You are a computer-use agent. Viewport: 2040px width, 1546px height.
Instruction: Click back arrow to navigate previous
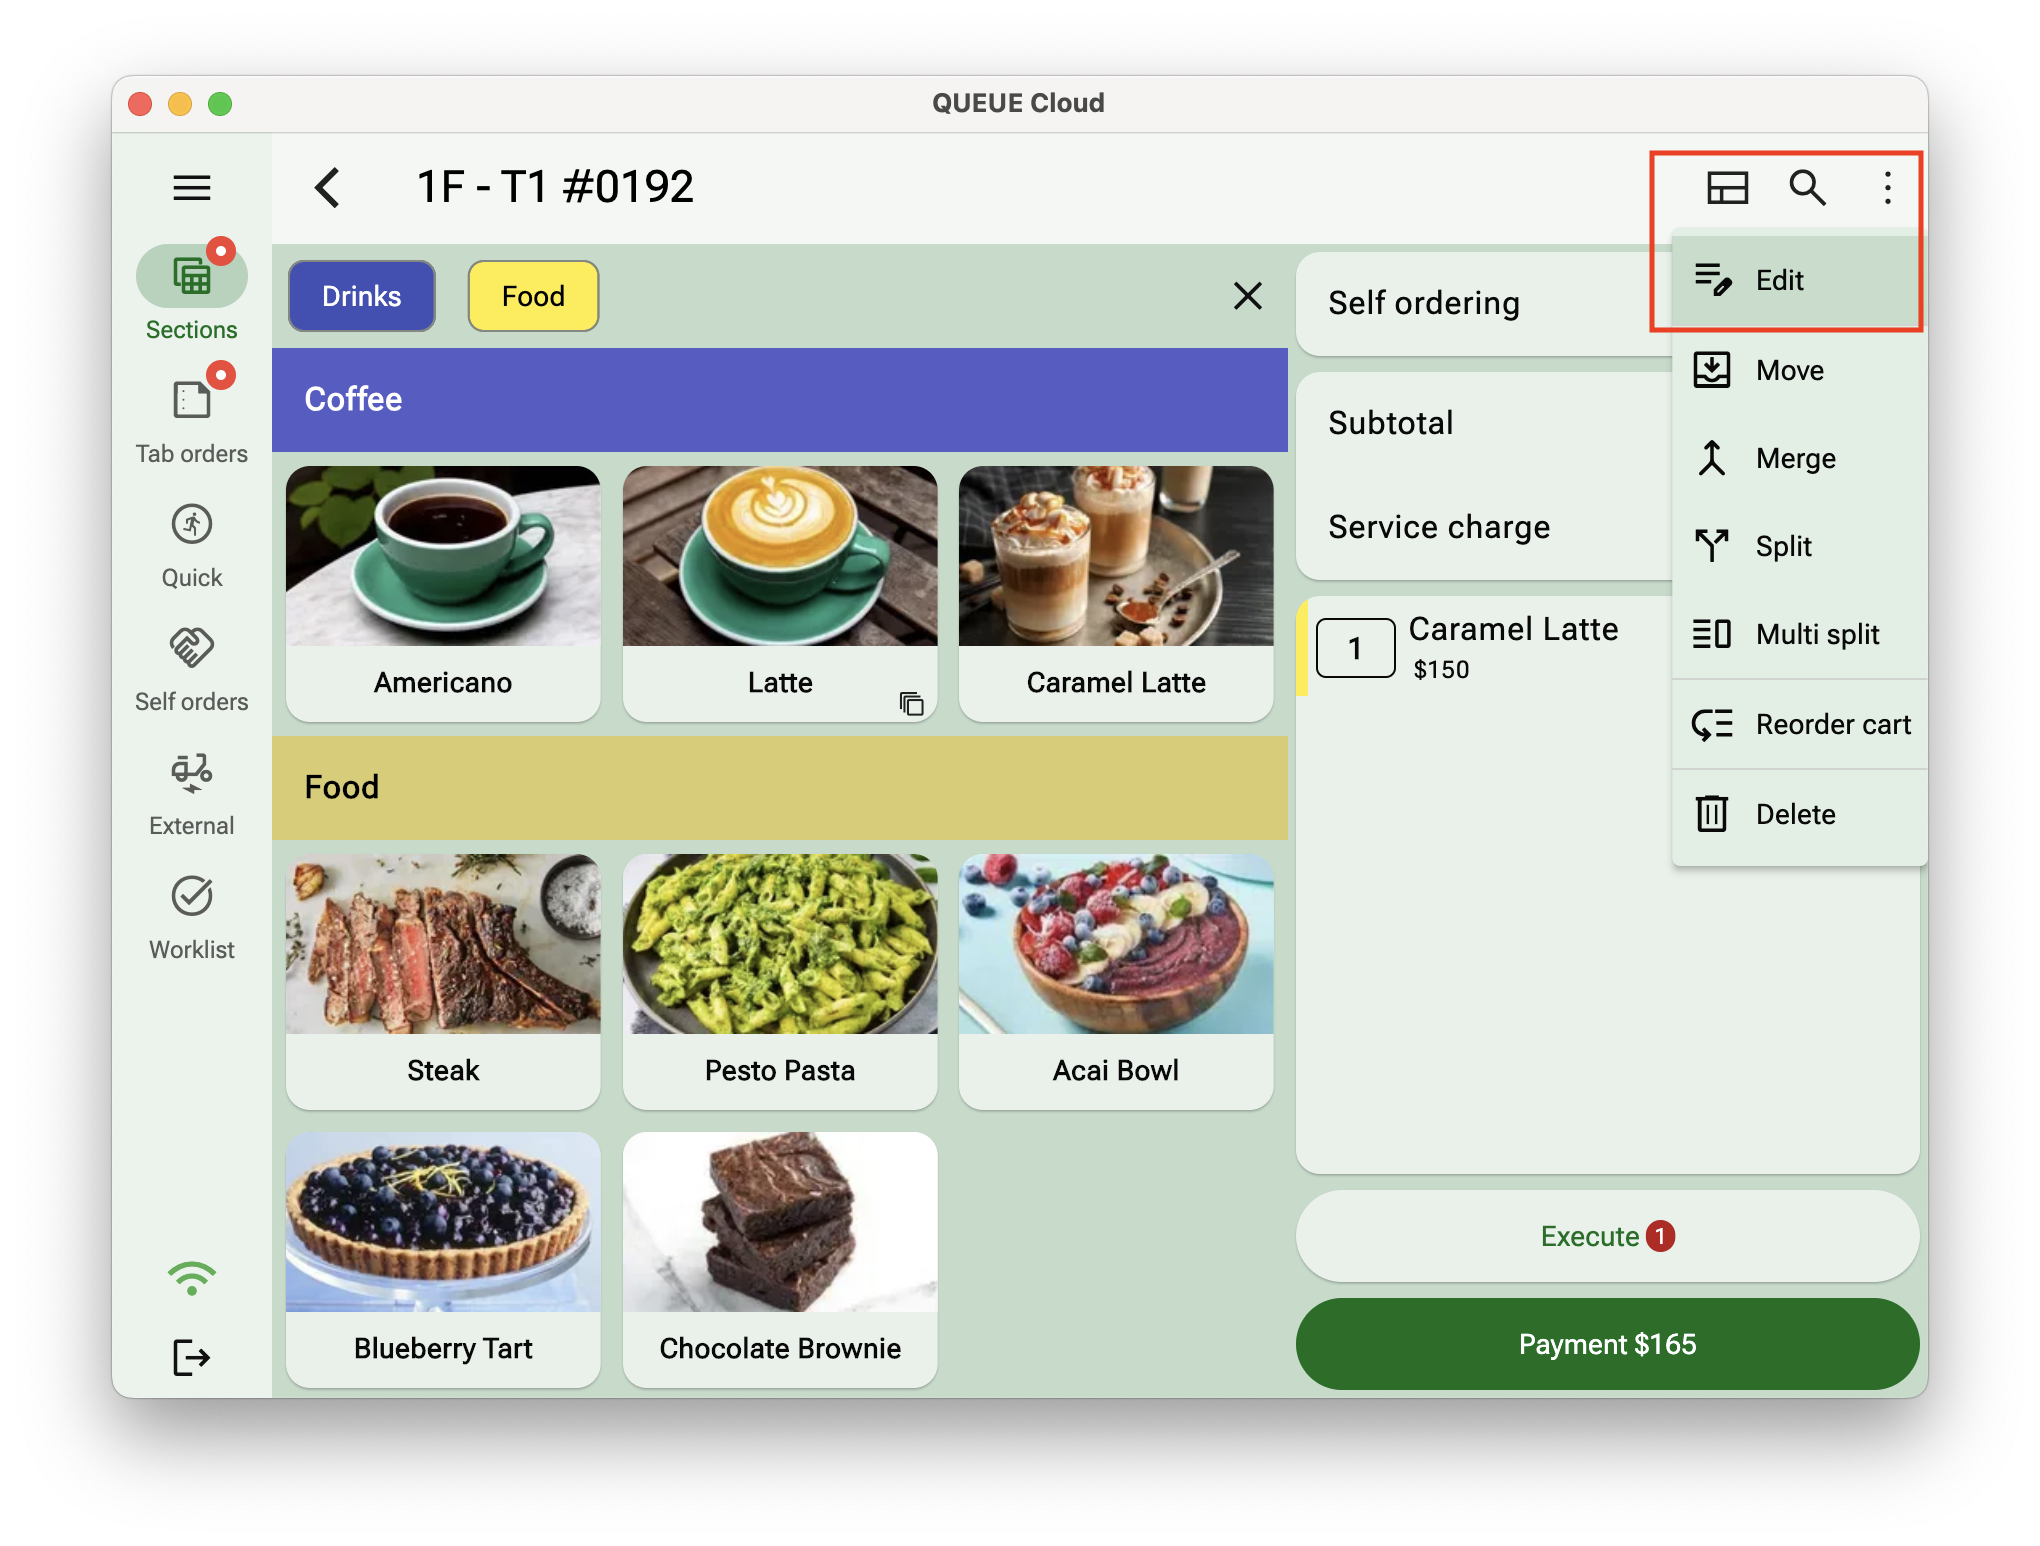326,185
